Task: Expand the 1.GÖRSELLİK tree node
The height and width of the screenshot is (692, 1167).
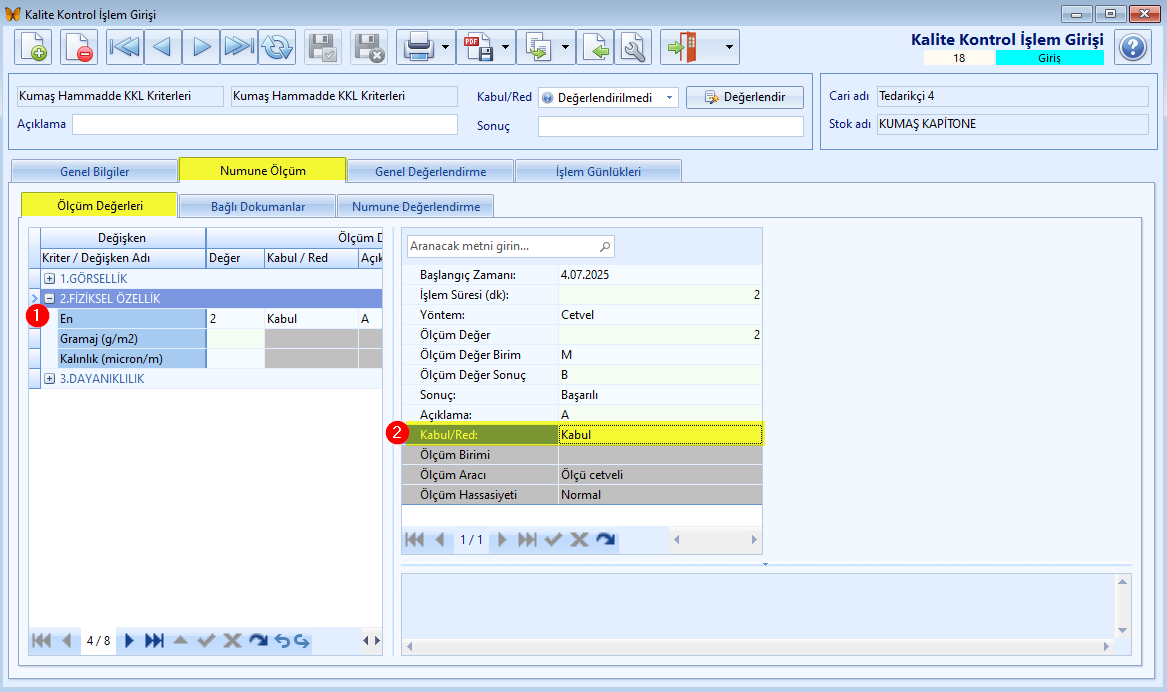Action: coord(50,278)
